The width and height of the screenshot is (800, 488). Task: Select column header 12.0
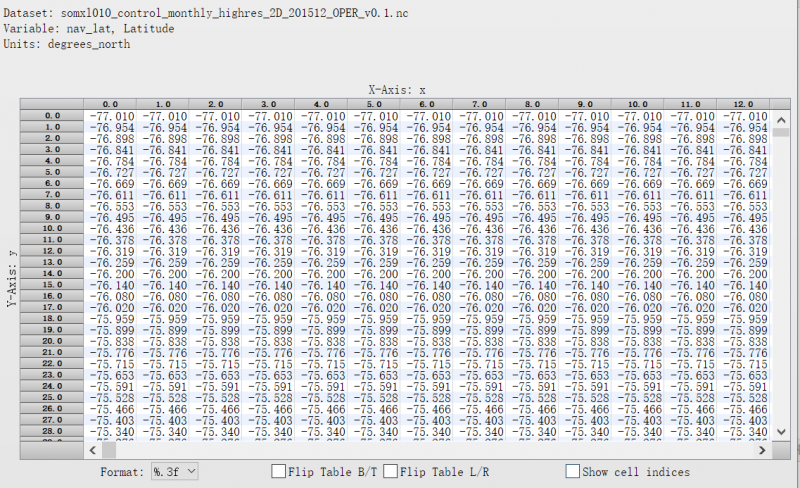tap(741, 104)
